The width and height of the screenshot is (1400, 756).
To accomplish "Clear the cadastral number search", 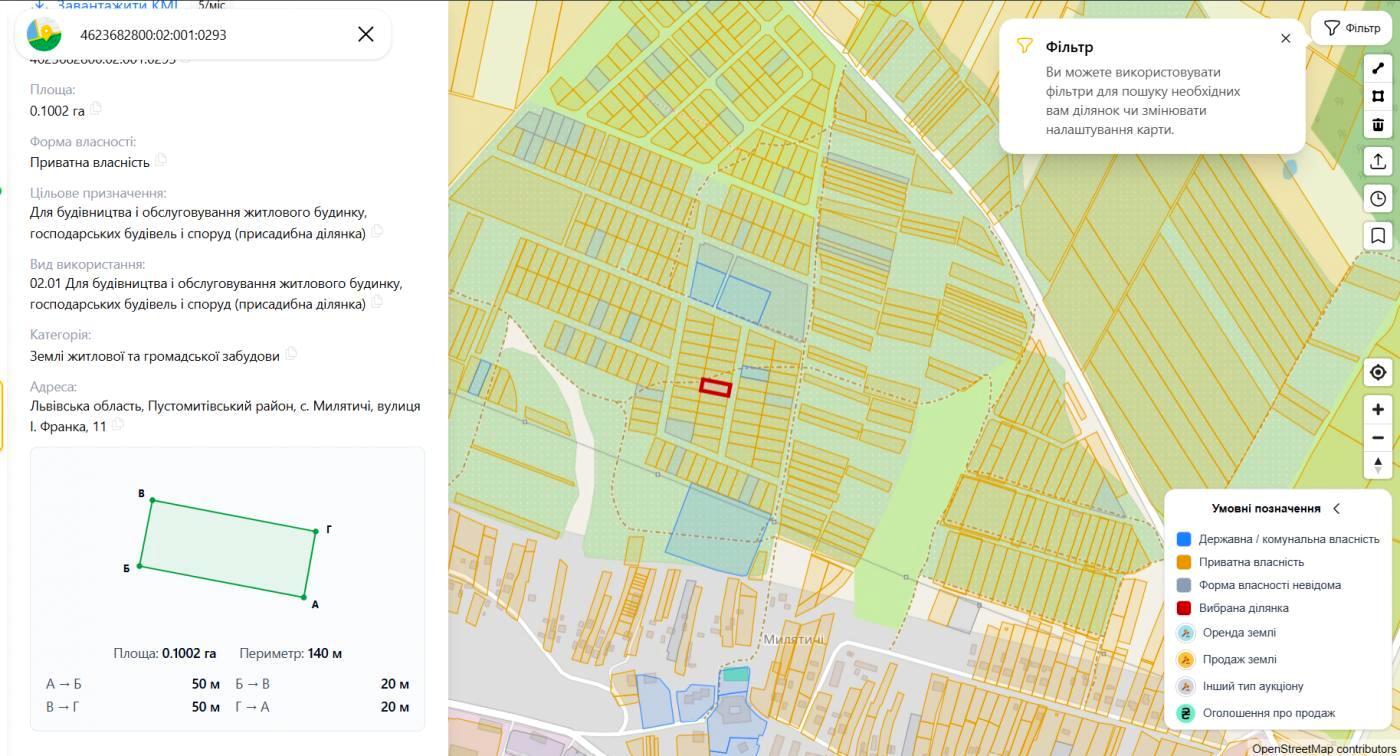I will click(366, 34).
